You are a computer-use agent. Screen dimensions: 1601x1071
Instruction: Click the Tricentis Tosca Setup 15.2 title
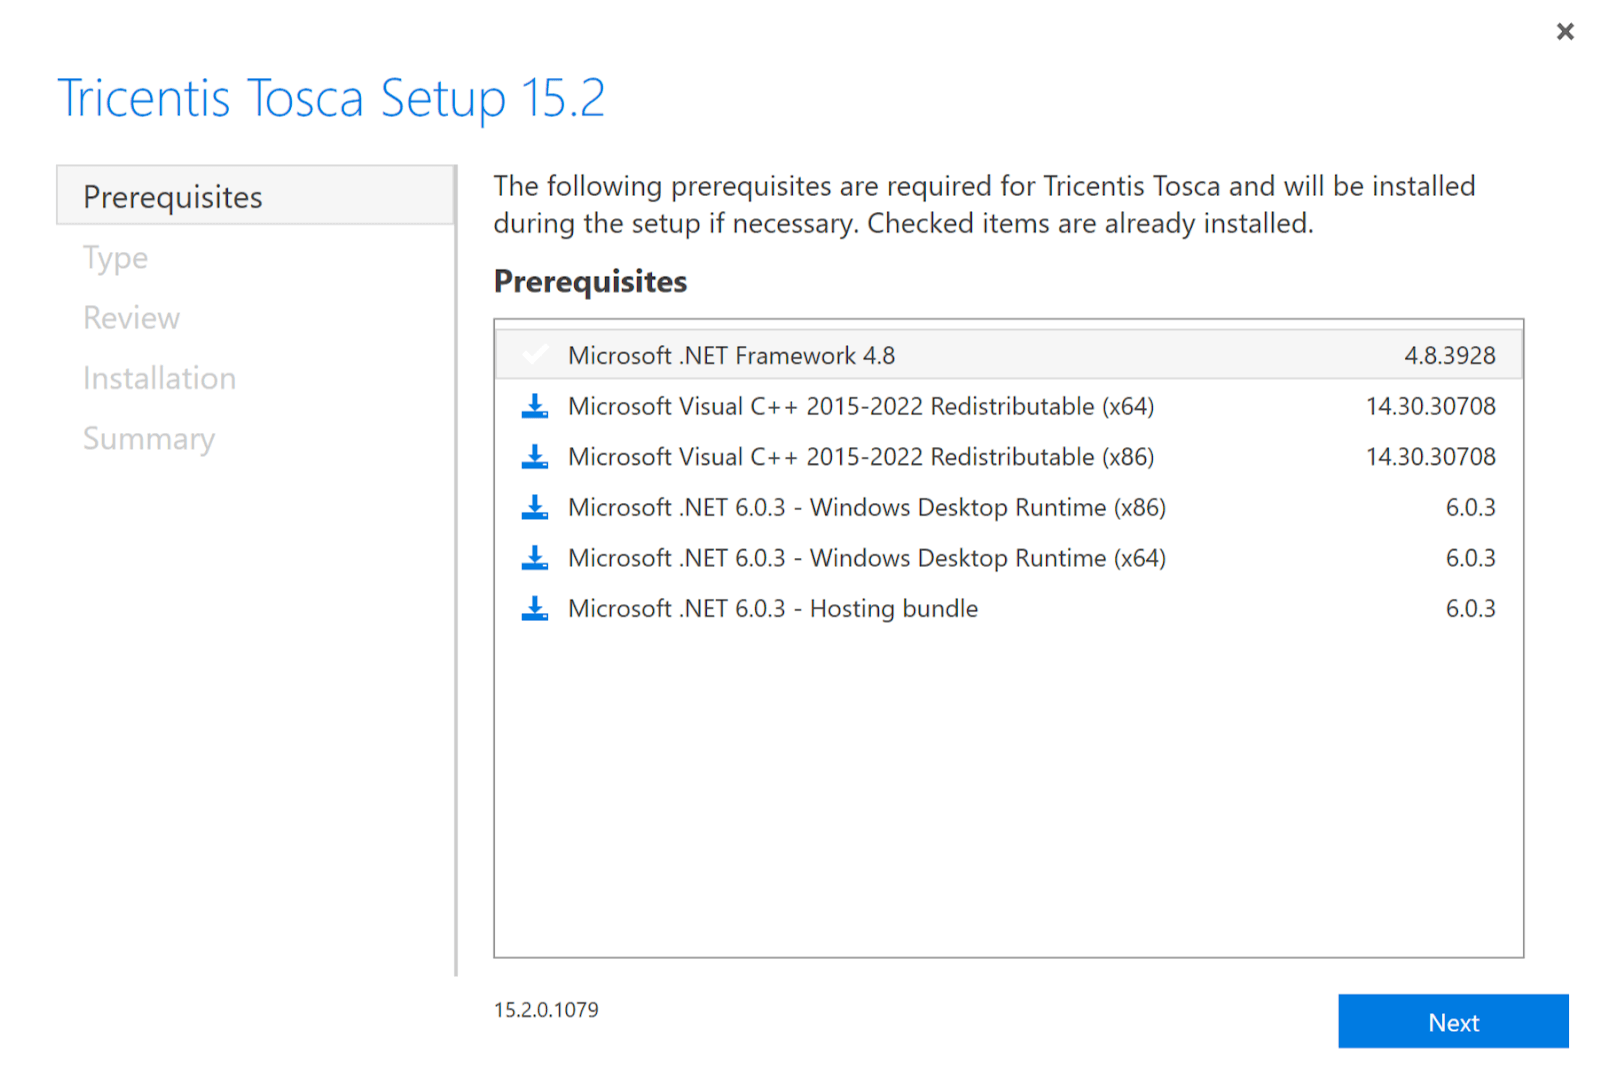pos(331,97)
